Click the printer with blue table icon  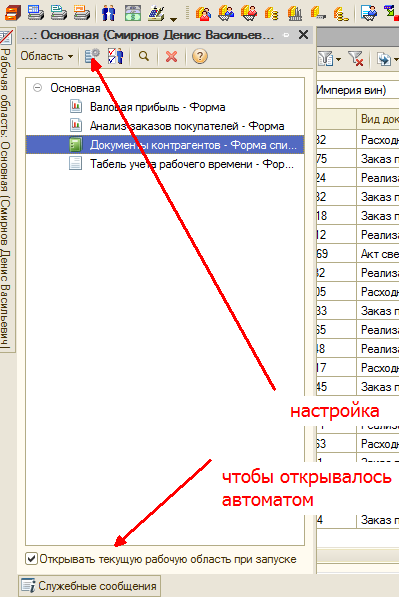coord(36,12)
